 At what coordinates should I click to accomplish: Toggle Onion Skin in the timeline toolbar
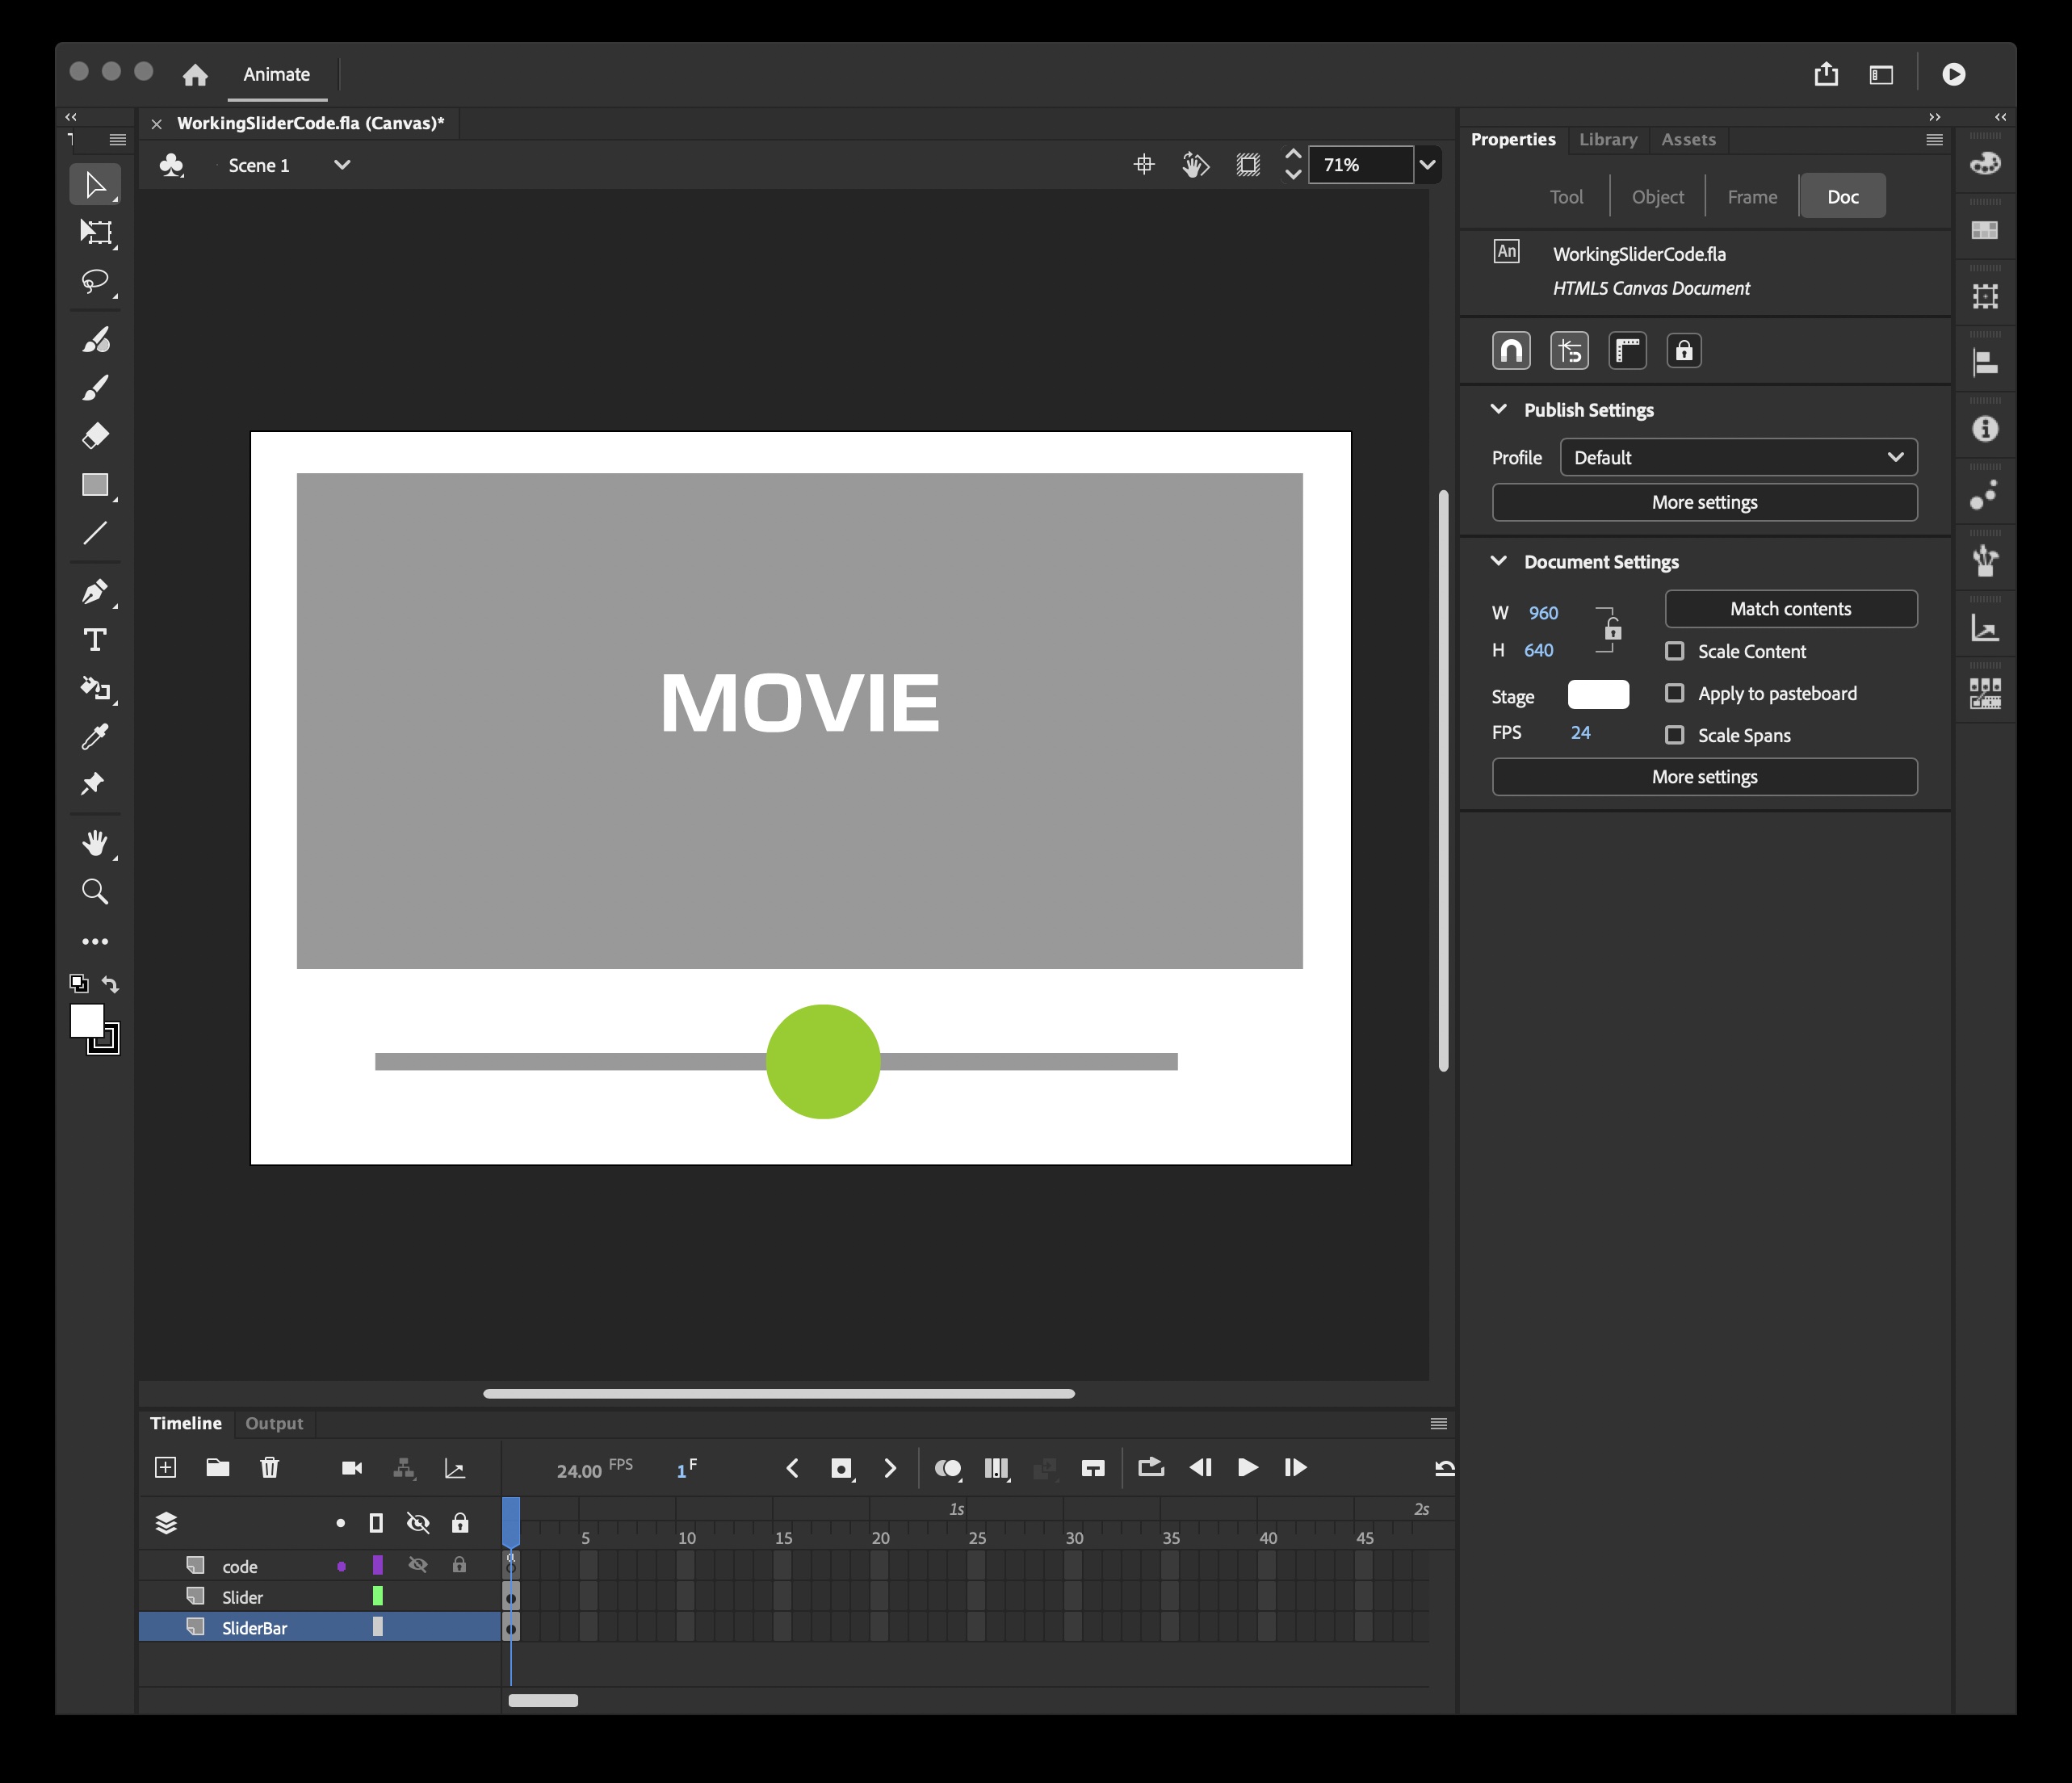click(x=948, y=1468)
